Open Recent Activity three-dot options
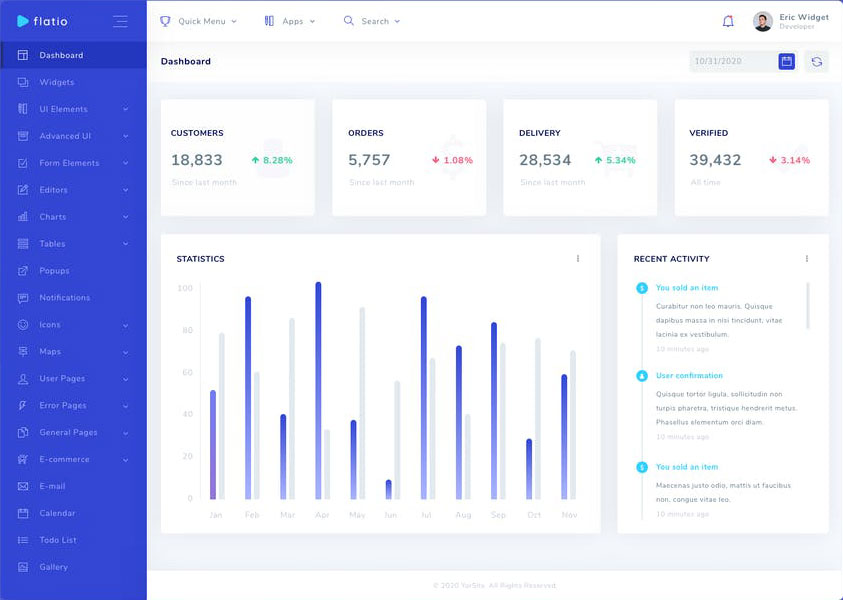 807,259
